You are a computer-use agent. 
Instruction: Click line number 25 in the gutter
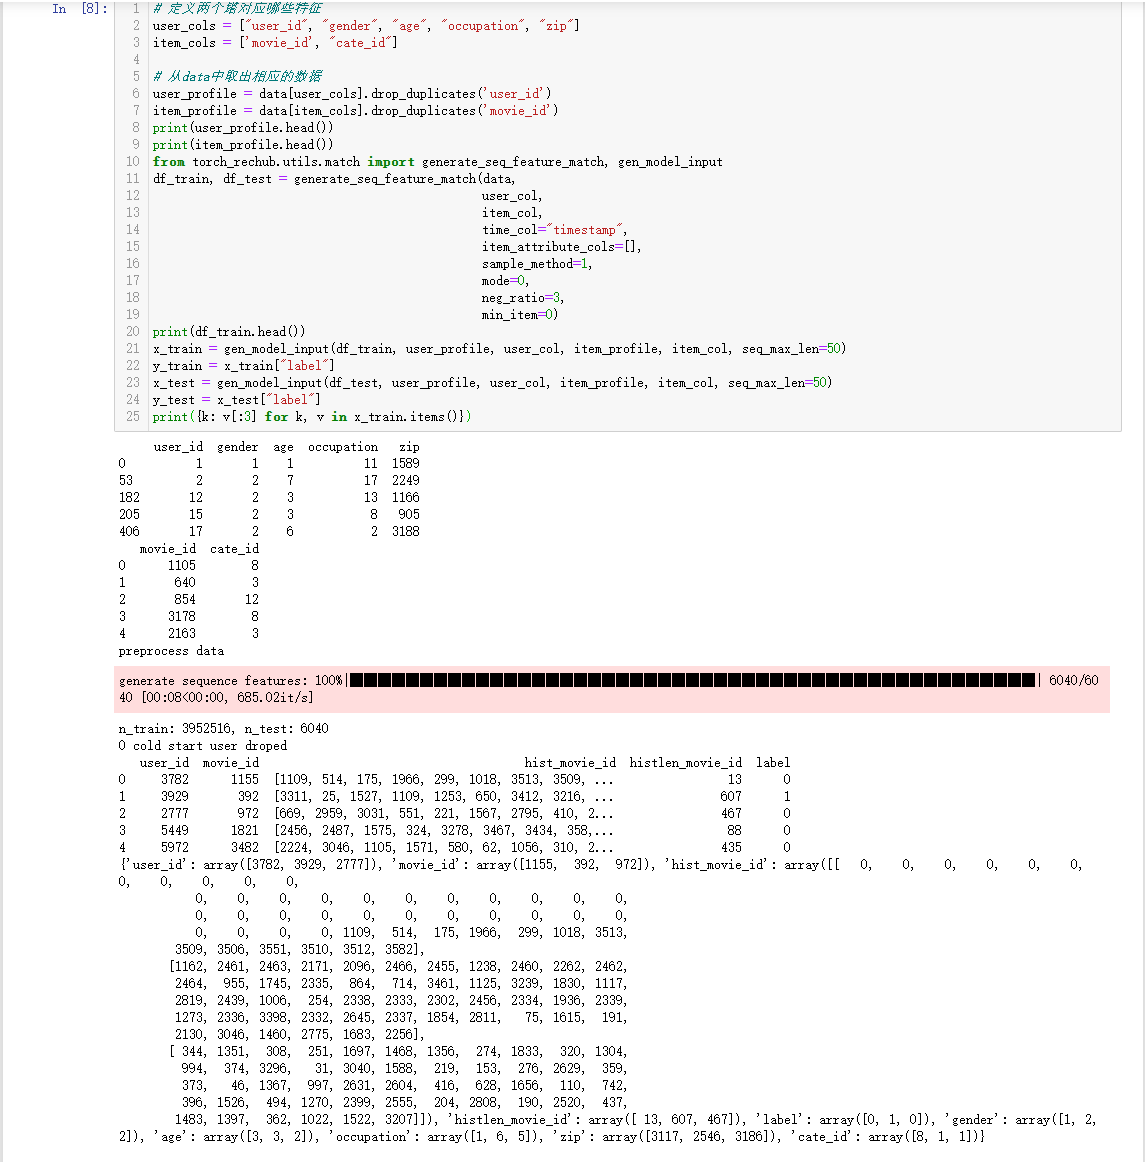coord(133,416)
